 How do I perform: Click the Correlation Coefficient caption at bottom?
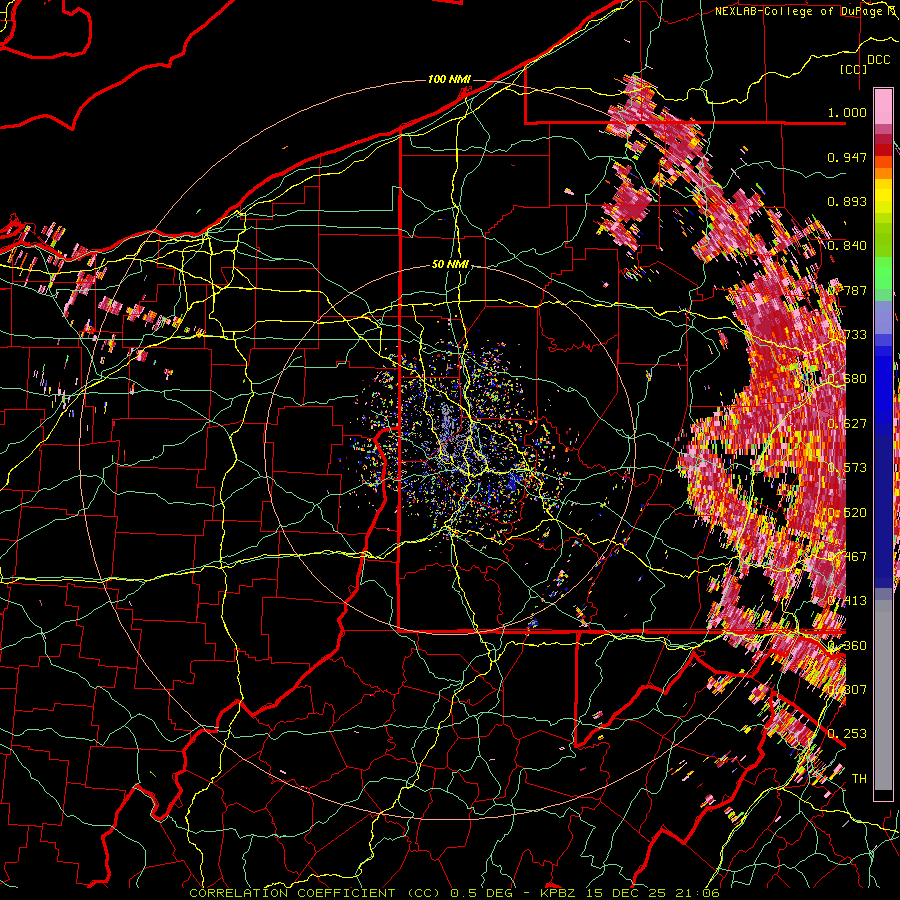pyautogui.click(x=454, y=893)
